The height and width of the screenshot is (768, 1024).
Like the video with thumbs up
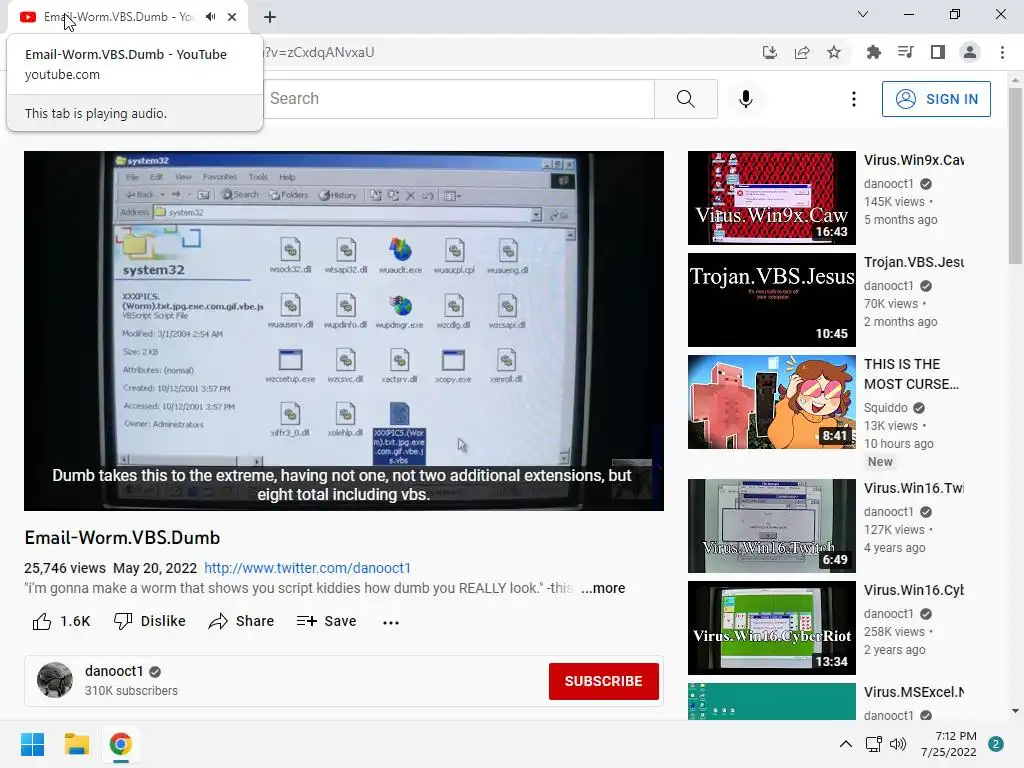(61, 622)
